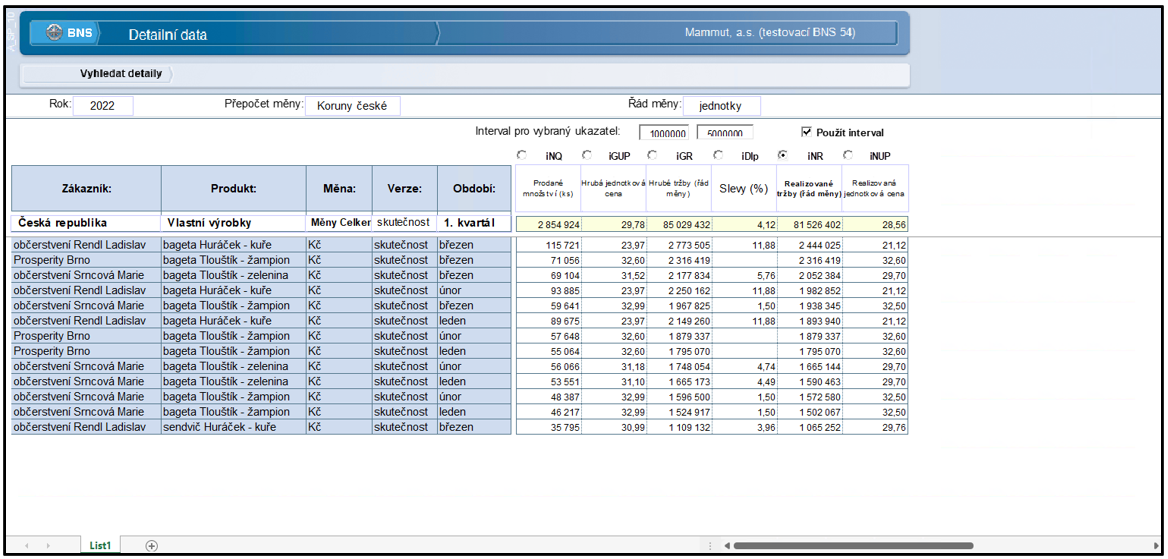Click the sheet navigation right arrow

(x=47, y=546)
